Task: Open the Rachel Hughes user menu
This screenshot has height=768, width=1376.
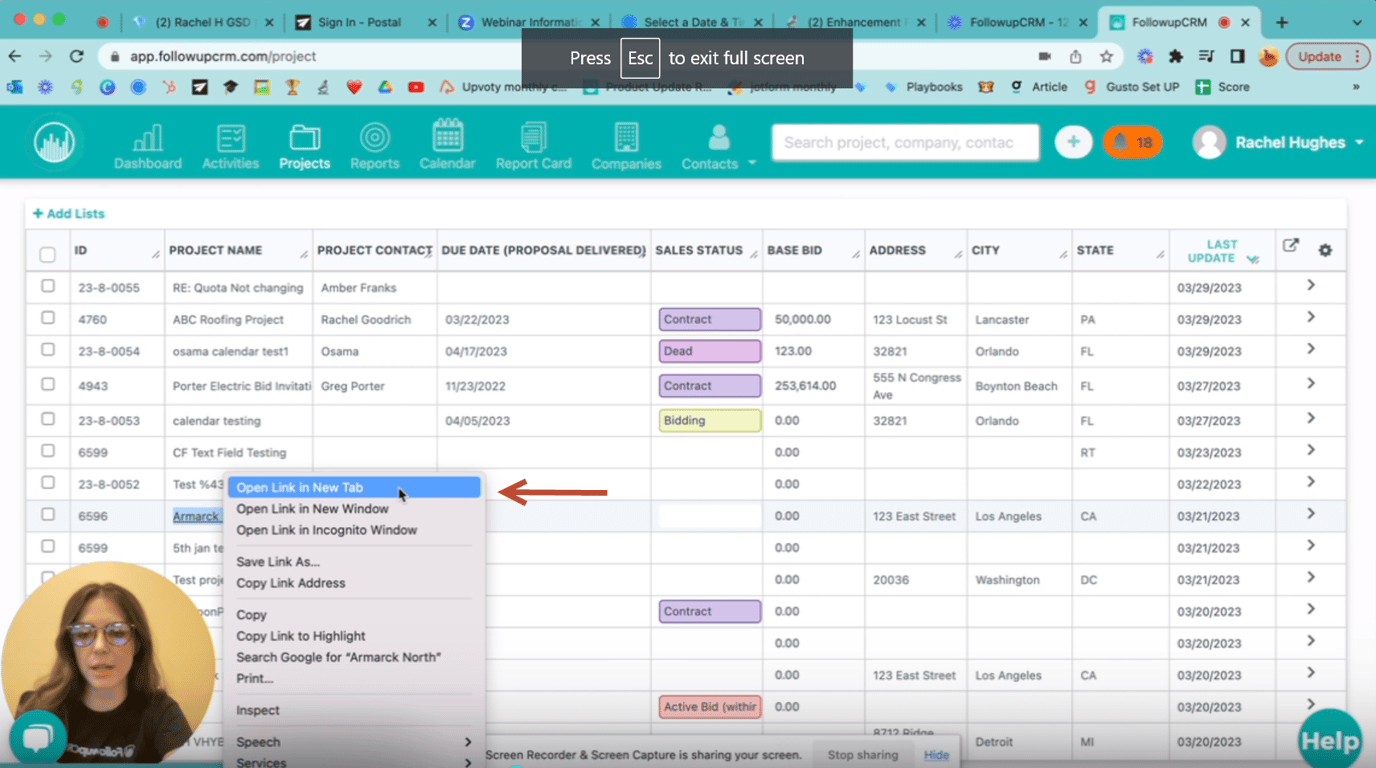Action: 1279,143
